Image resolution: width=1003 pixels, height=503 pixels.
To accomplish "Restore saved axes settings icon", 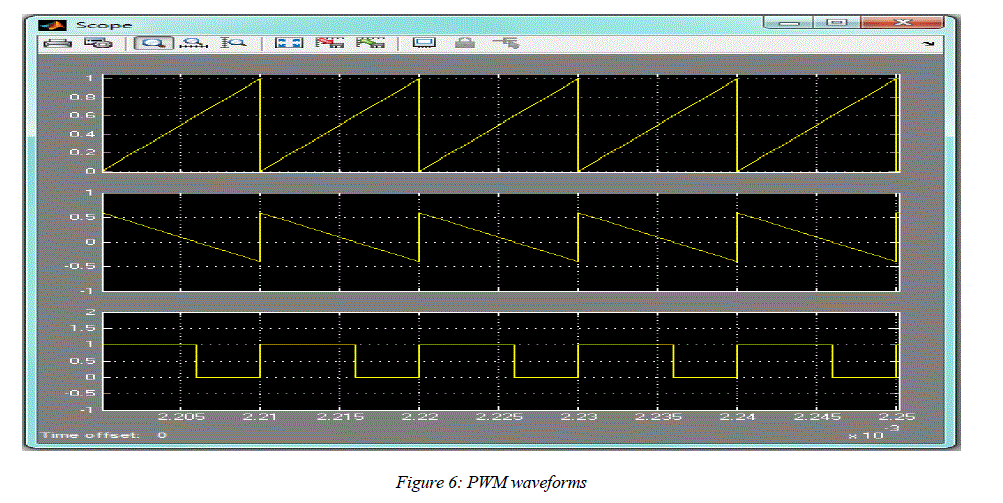I will click(x=370, y=43).
